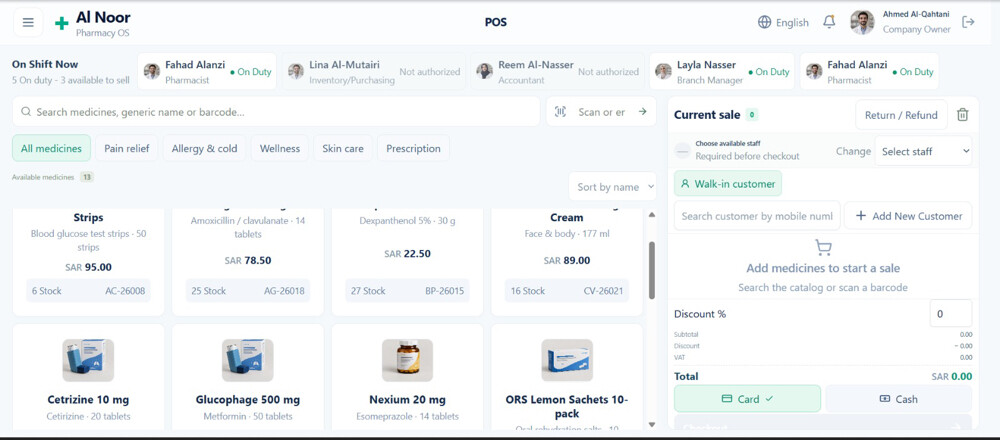
Task: Click ORS Lemon Sachets product image
Action: point(567,360)
